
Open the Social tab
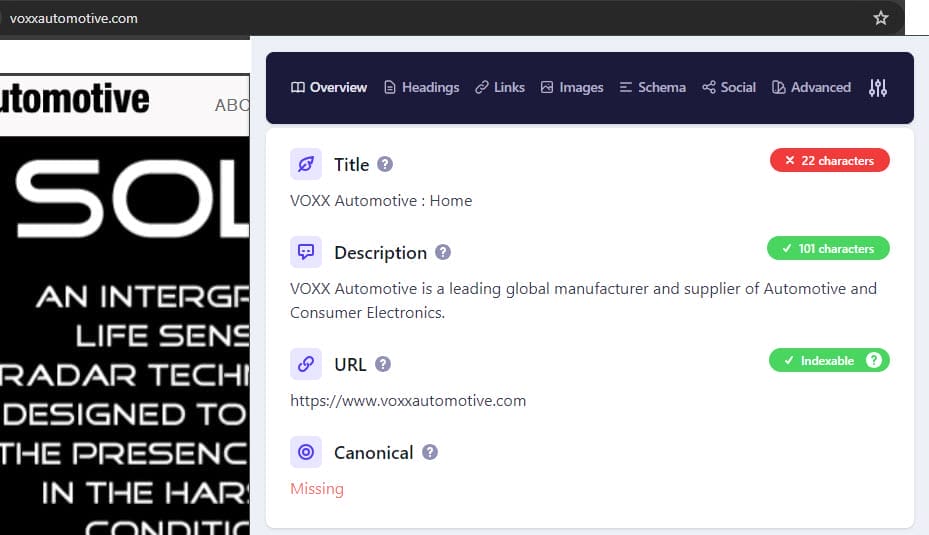729,88
